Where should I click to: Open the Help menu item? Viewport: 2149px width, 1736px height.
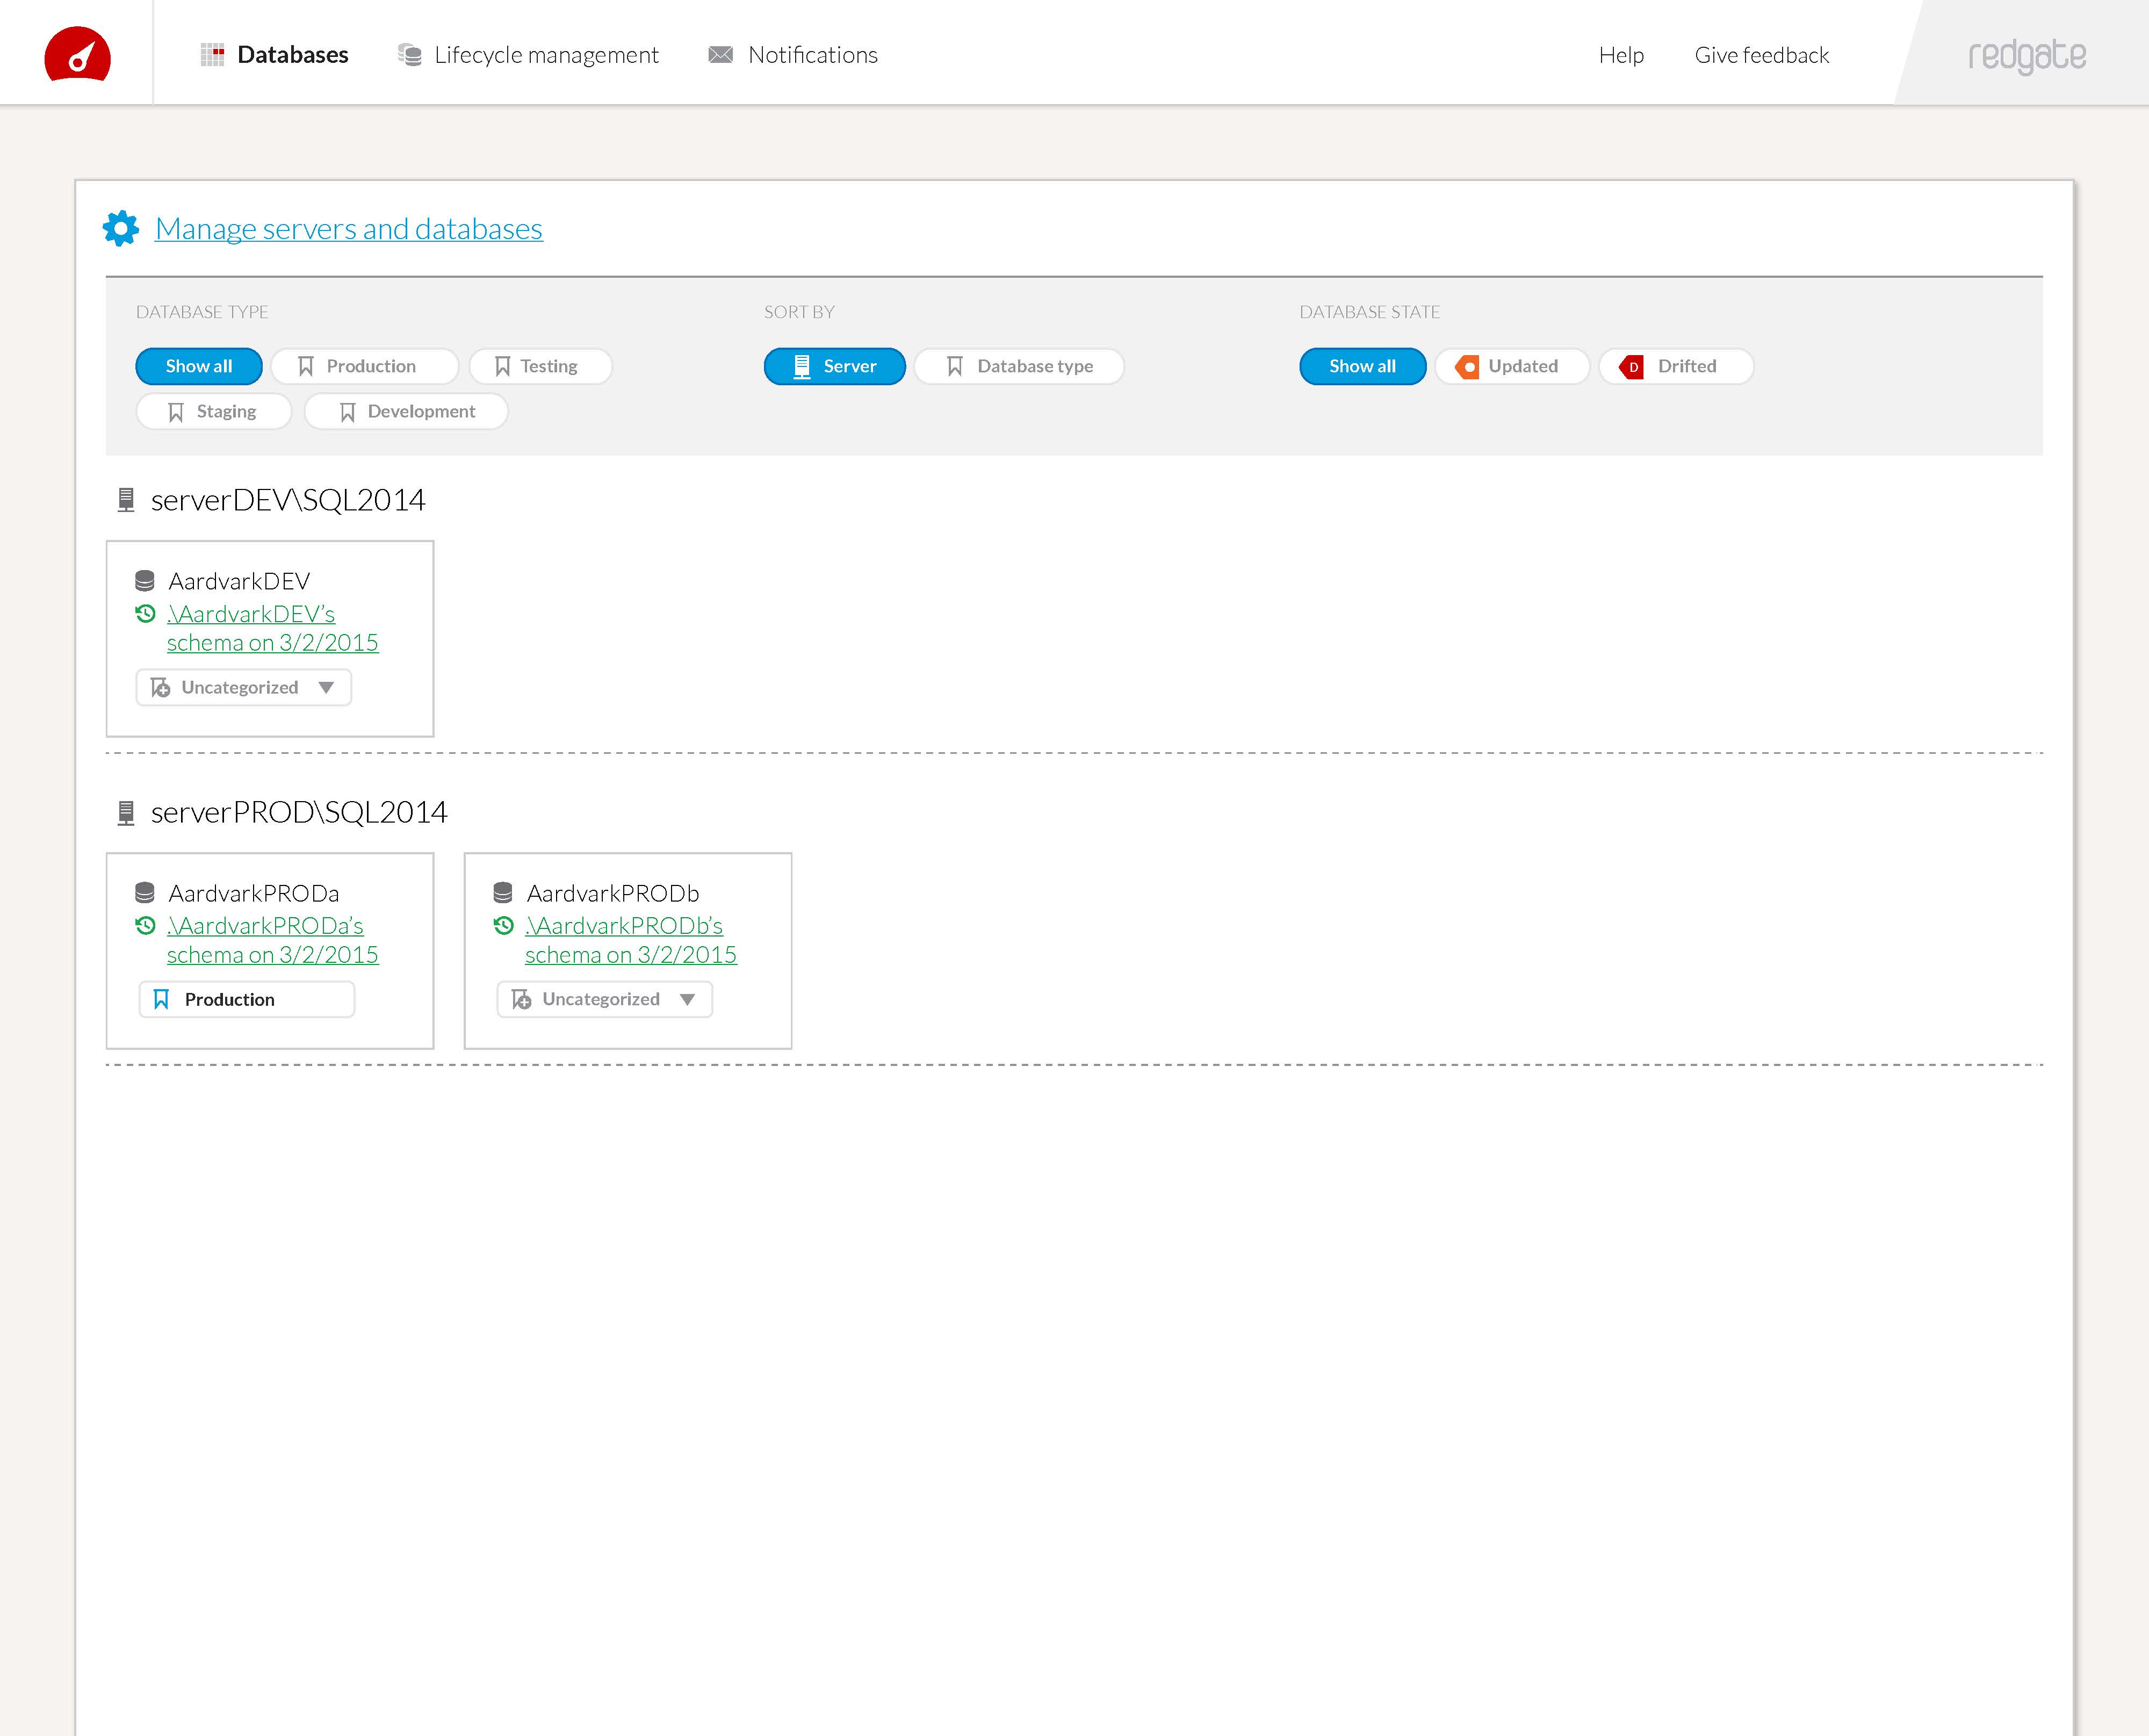tap(1621, 55)
